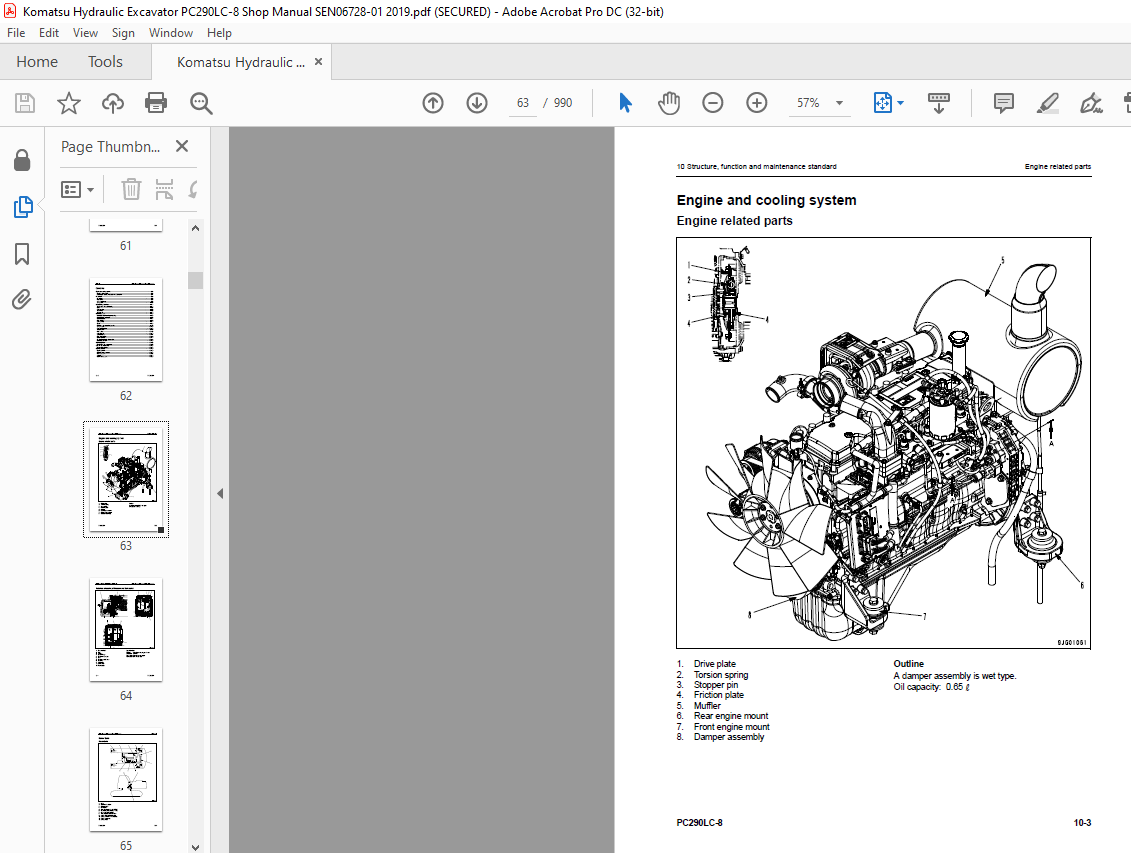Open the Edit menu
The width and height of the screenshot is (1131, 853).
(x=49, y=33)
